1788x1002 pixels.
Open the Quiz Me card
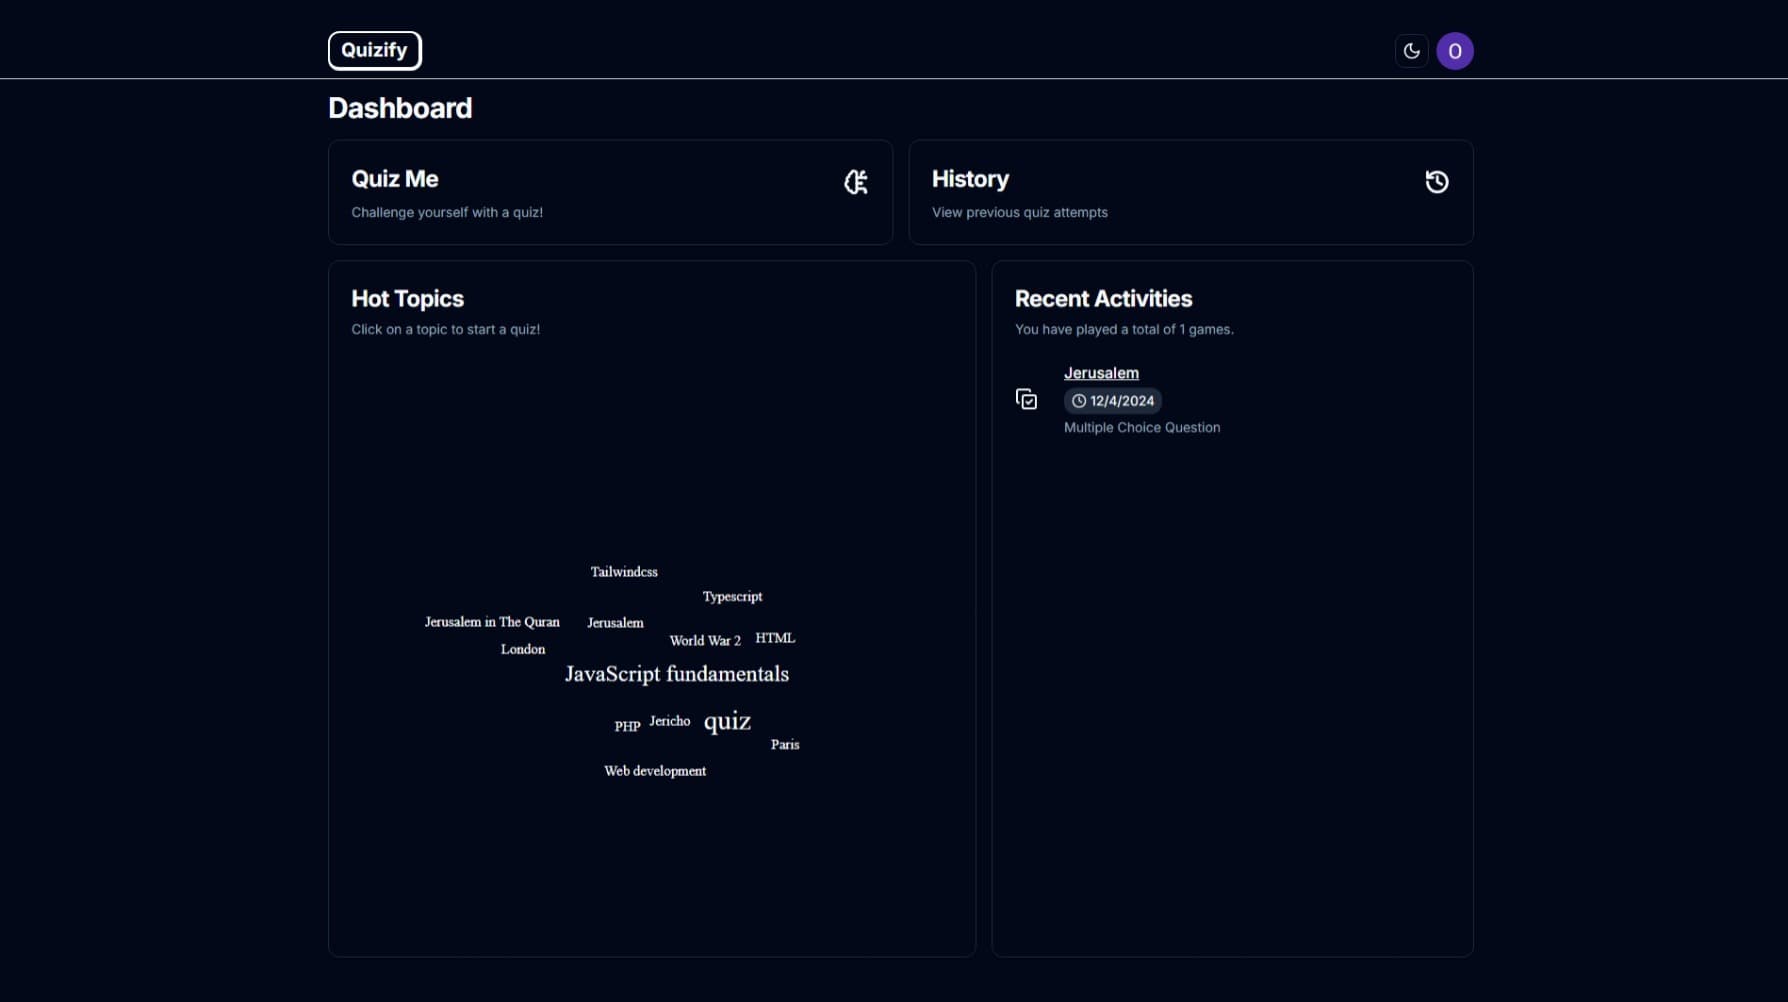609,193
